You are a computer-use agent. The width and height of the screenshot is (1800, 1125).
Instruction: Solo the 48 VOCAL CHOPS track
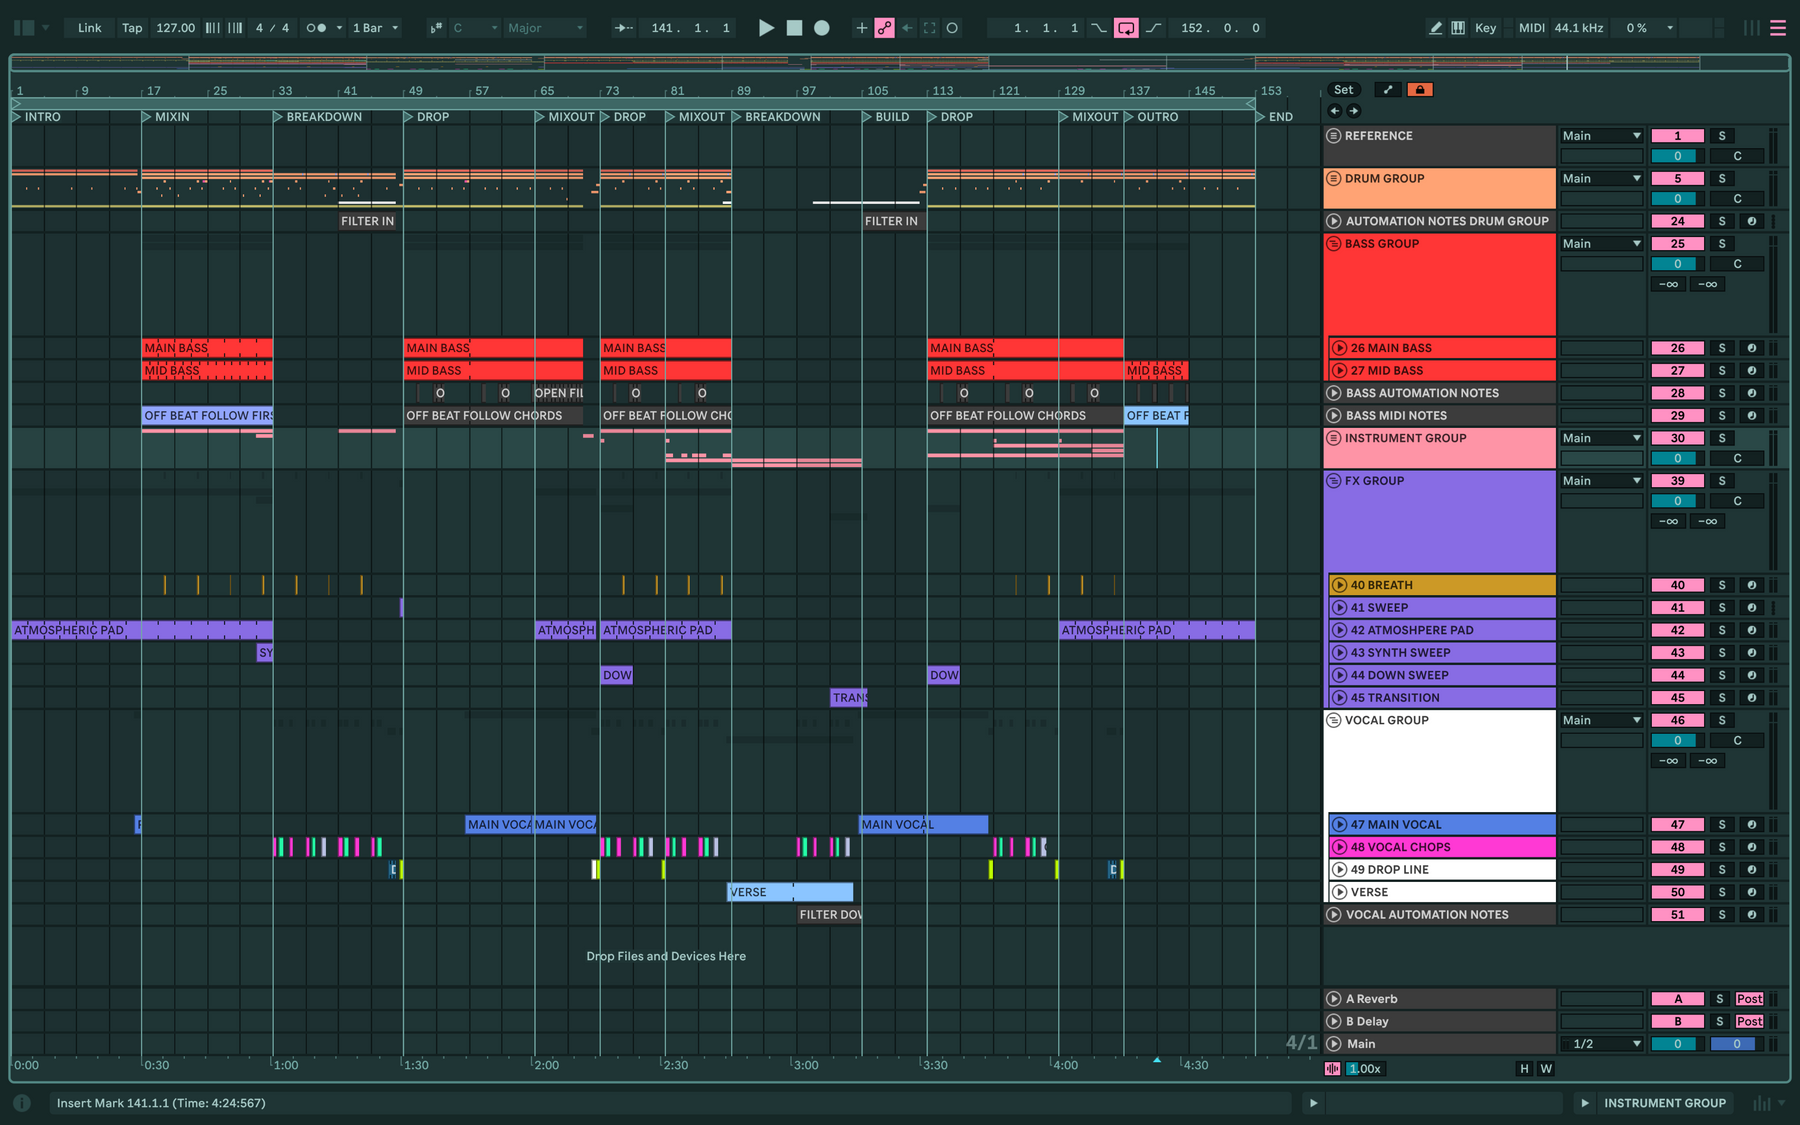(x=1722, y=847)
